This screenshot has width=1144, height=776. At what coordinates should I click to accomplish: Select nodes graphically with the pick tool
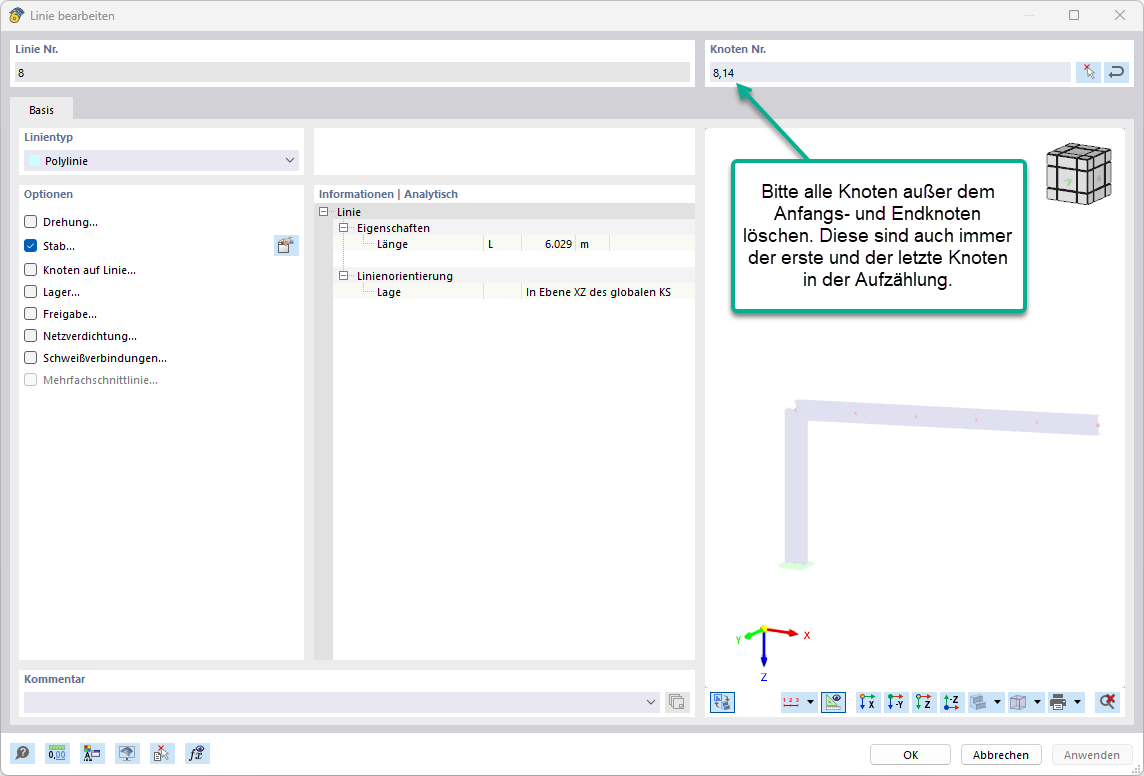pos(1089,72)
